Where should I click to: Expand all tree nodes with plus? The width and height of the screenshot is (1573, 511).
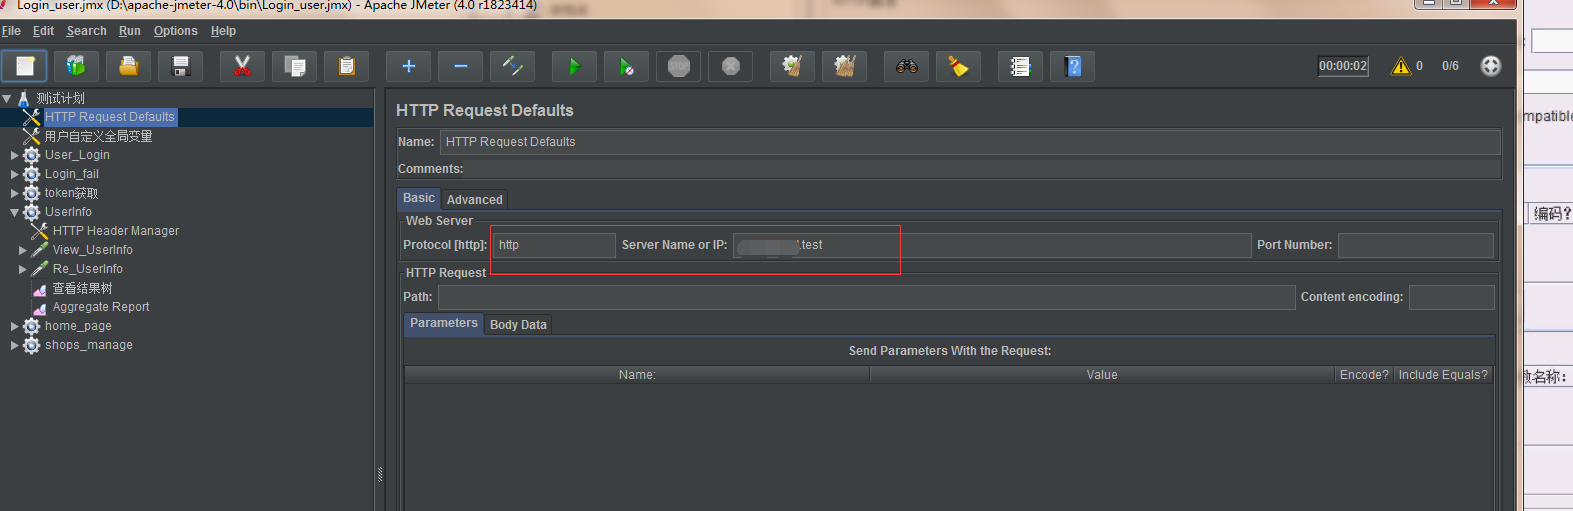point(408,66)
